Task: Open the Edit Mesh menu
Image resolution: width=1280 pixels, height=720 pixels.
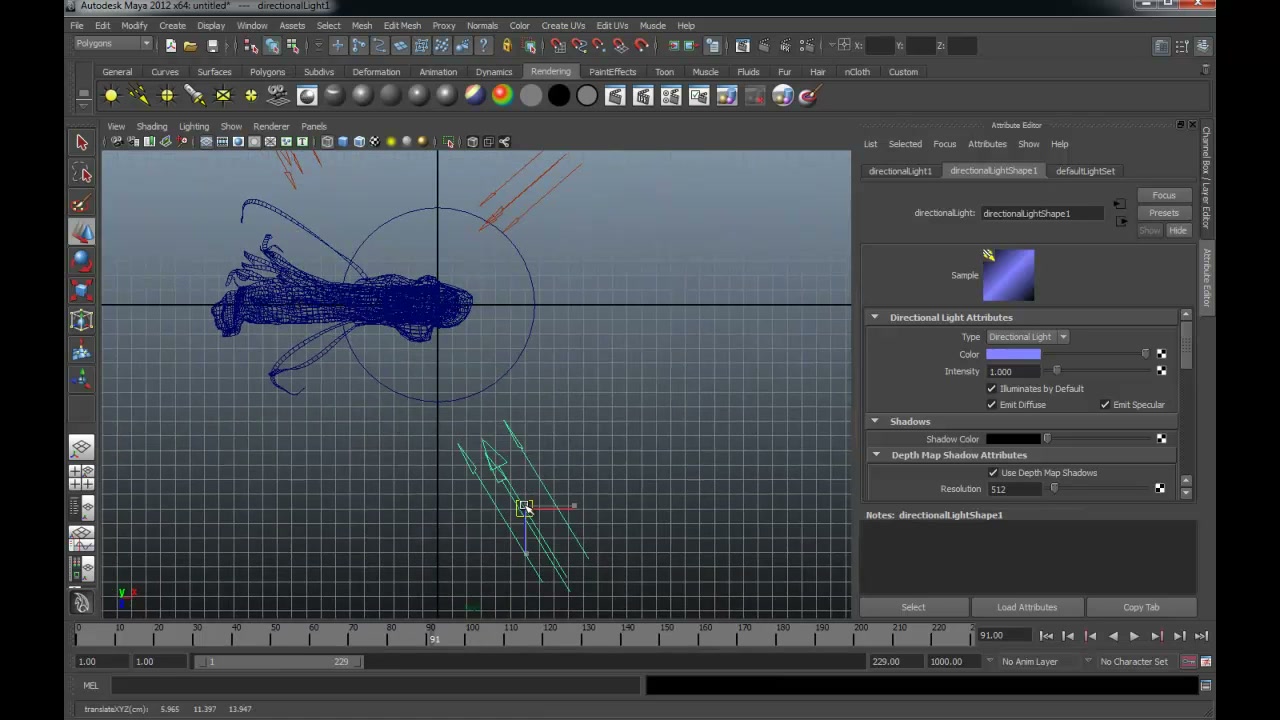Action: (x=402, y=25)
